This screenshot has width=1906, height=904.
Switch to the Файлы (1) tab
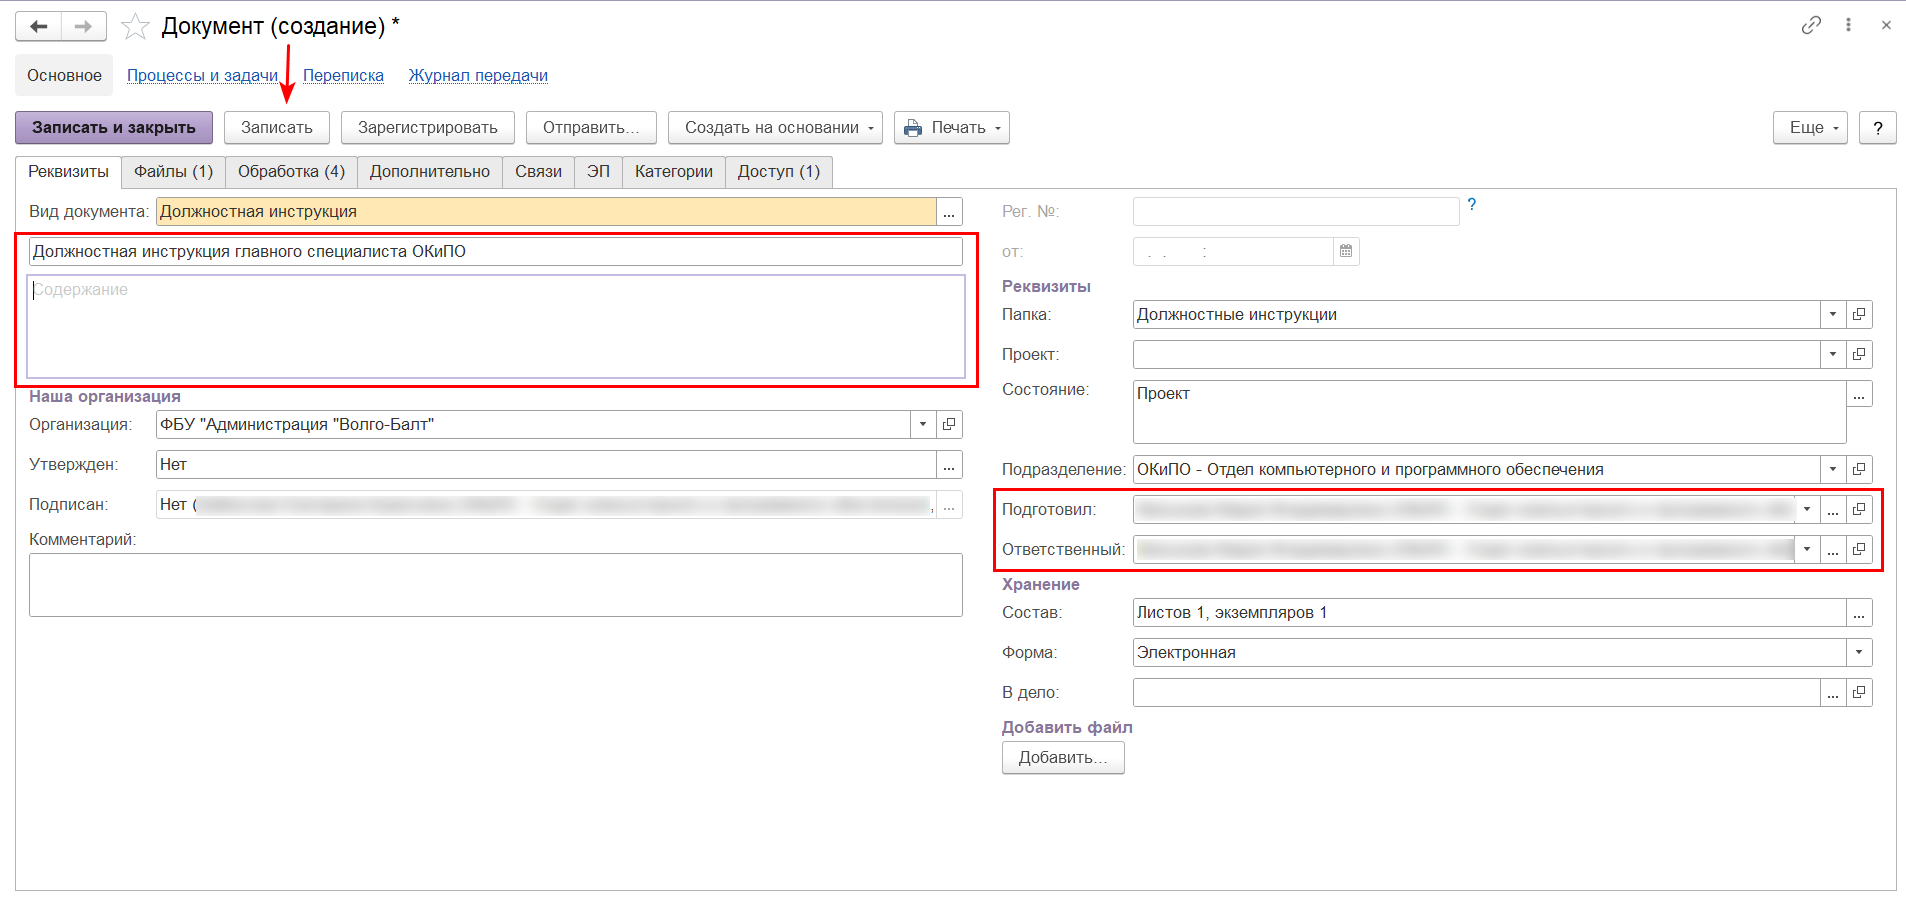[x=173, y=172]
